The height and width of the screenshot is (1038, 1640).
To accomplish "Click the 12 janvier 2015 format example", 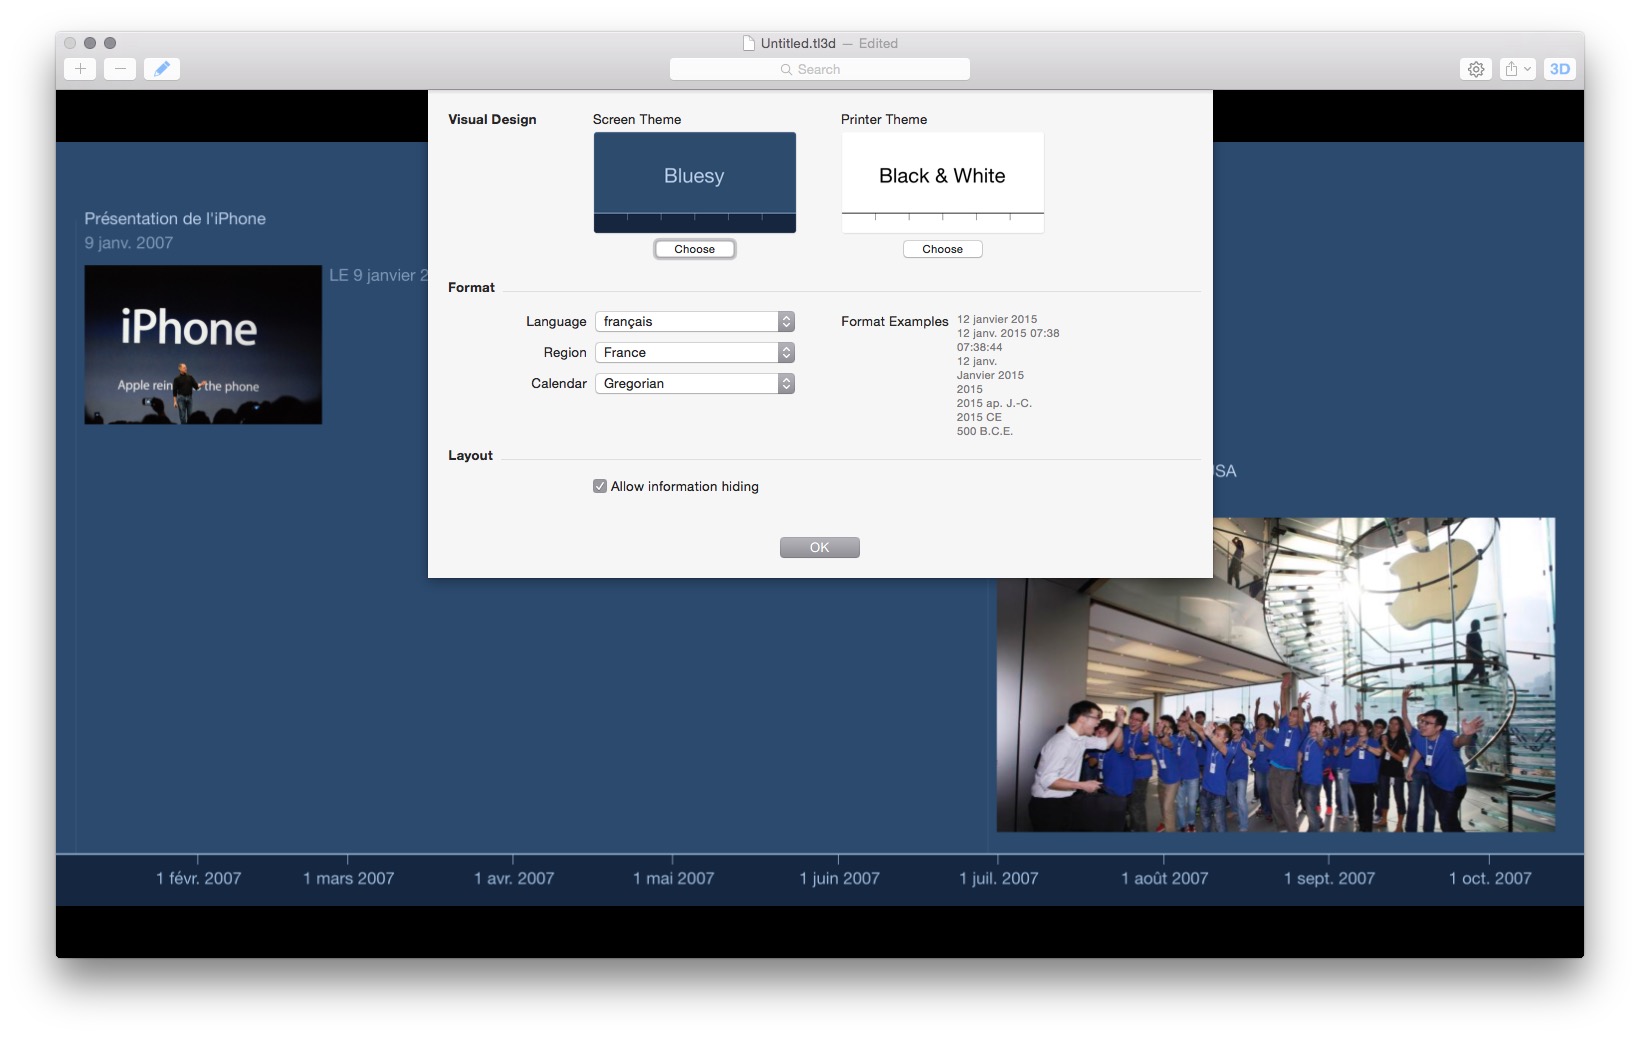I will [997, 319].
